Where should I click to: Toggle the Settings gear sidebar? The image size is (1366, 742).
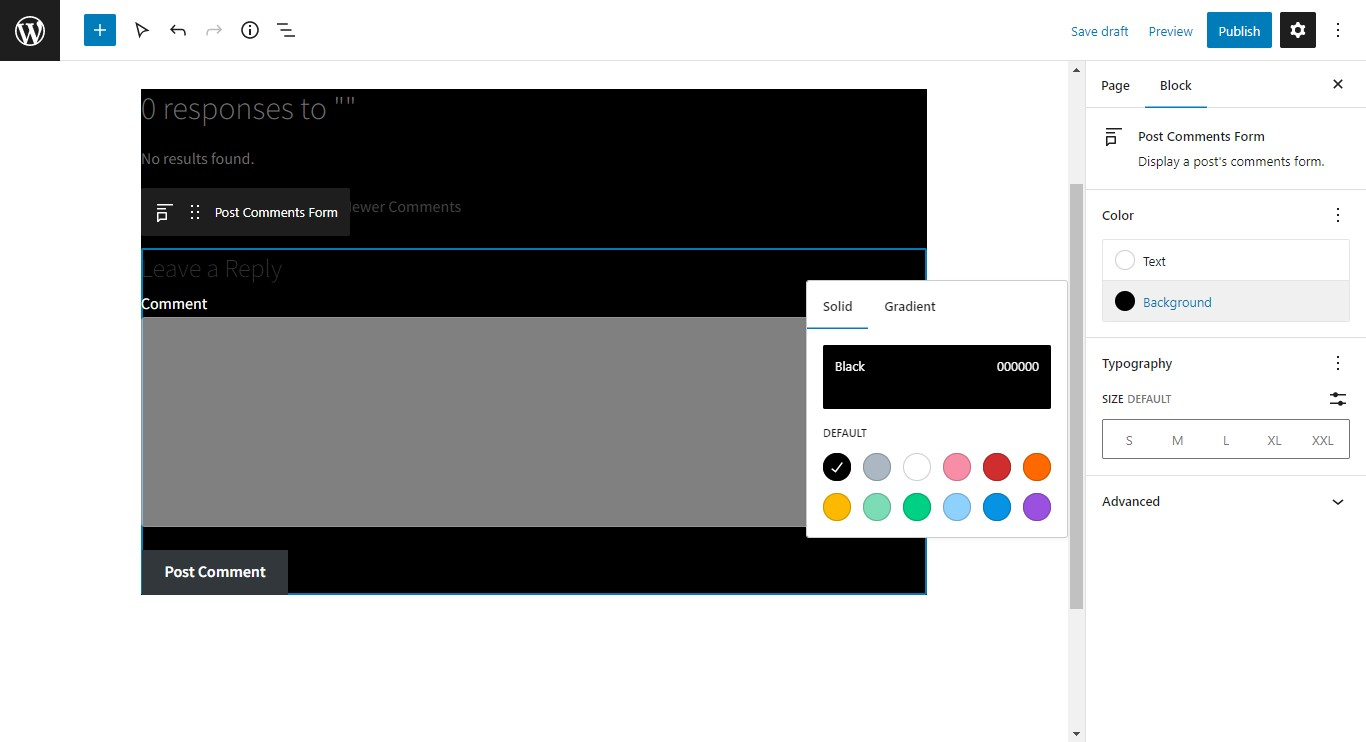point(1298,30)
